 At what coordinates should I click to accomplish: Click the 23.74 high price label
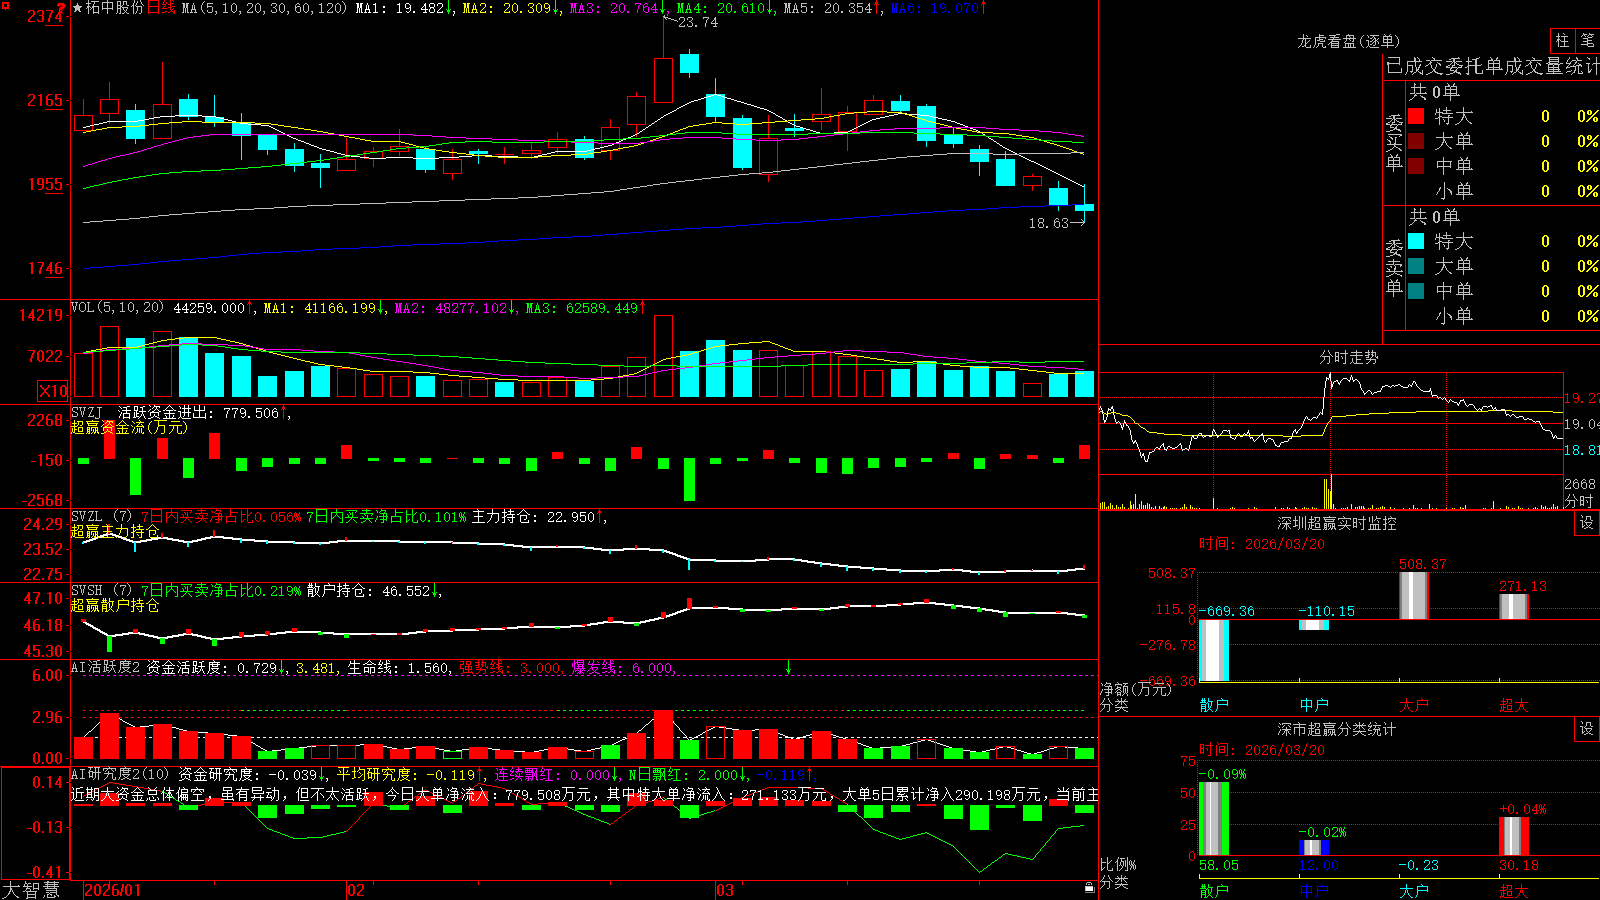[698, 22]
